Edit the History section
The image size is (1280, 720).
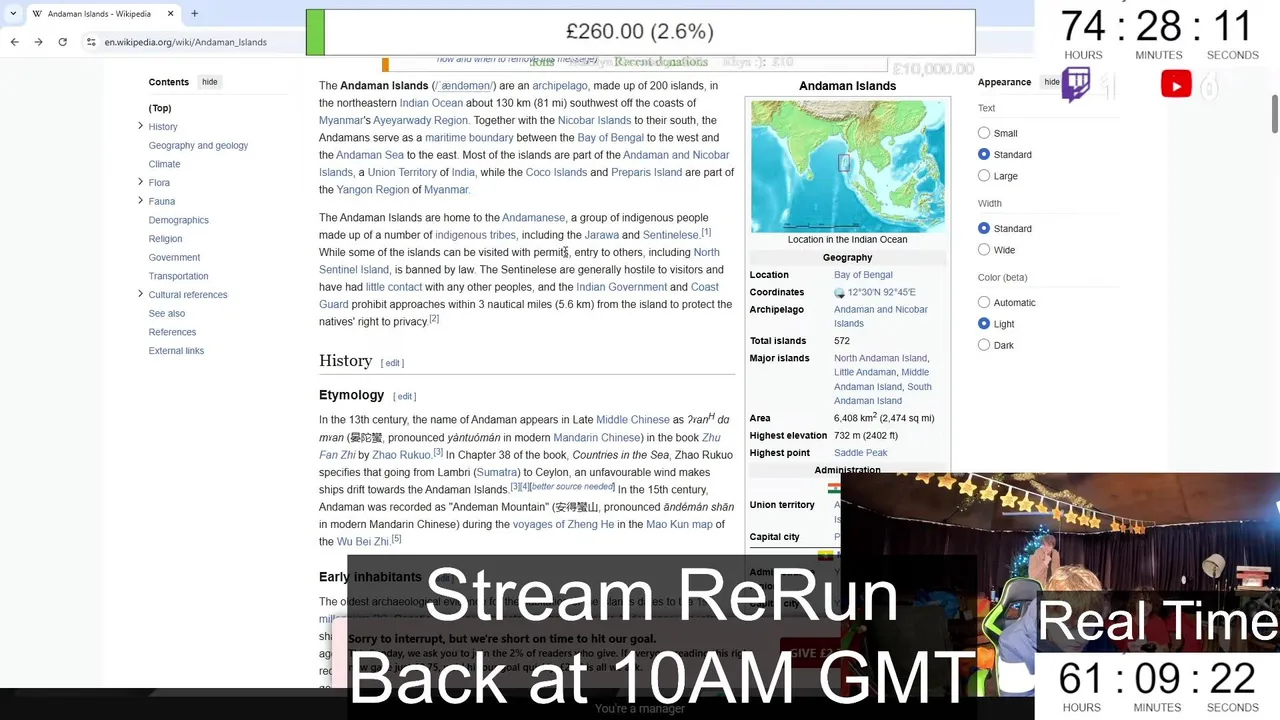[x=392, y=363]
